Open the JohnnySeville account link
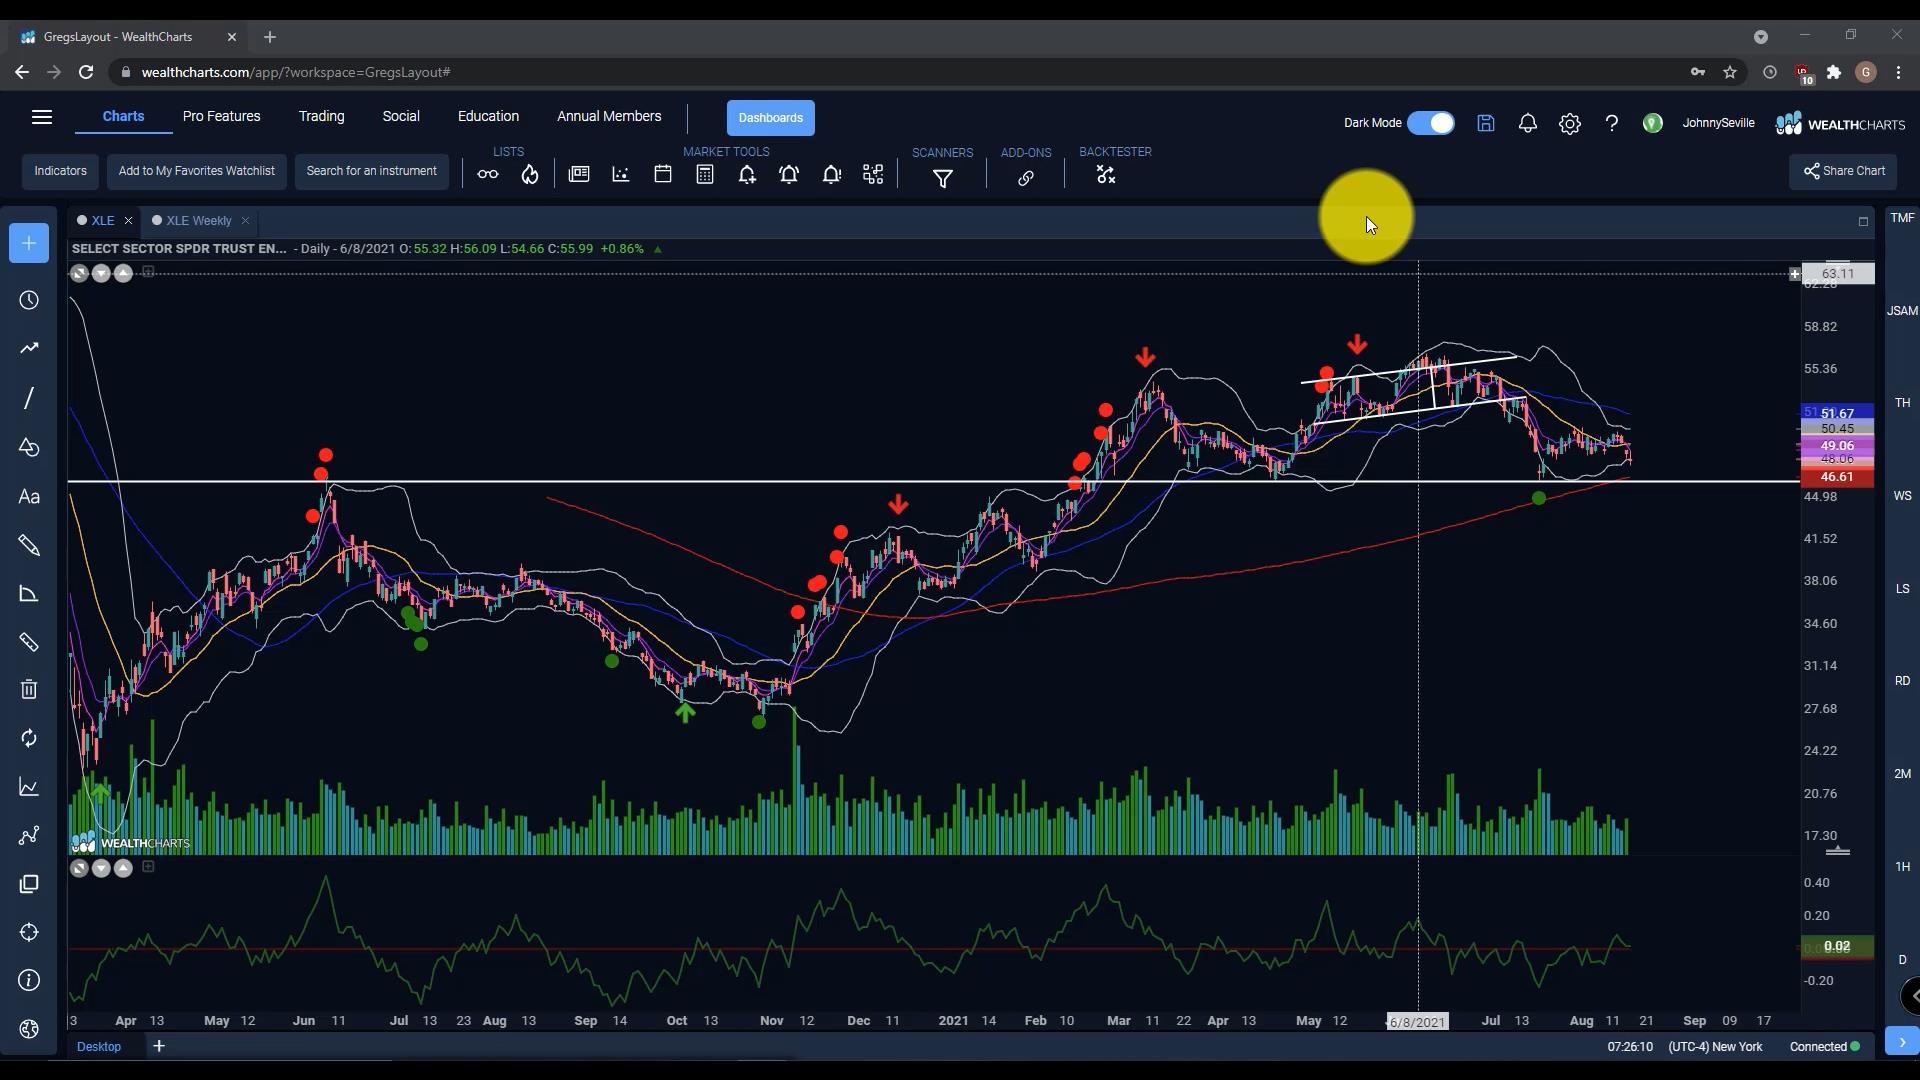The height and width of the screenshot is (1080, 1920). (x=1718, y=123)
